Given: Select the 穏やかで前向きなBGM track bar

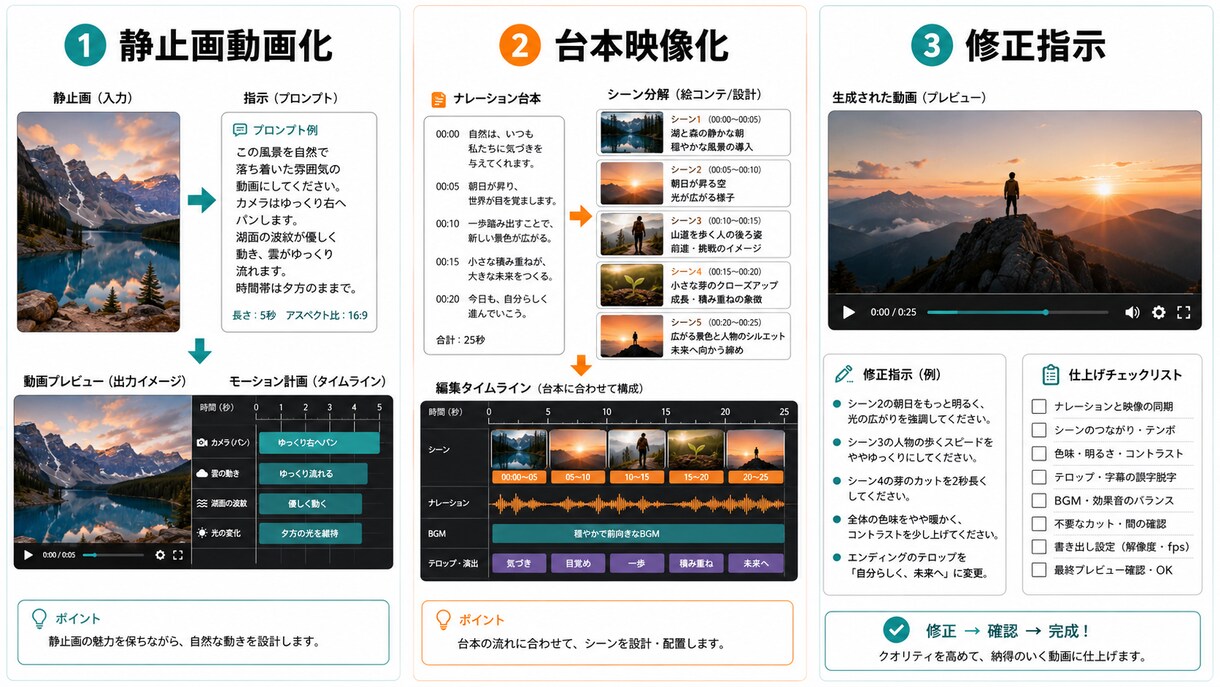Looking at the screenshot, I should [638, 534].
